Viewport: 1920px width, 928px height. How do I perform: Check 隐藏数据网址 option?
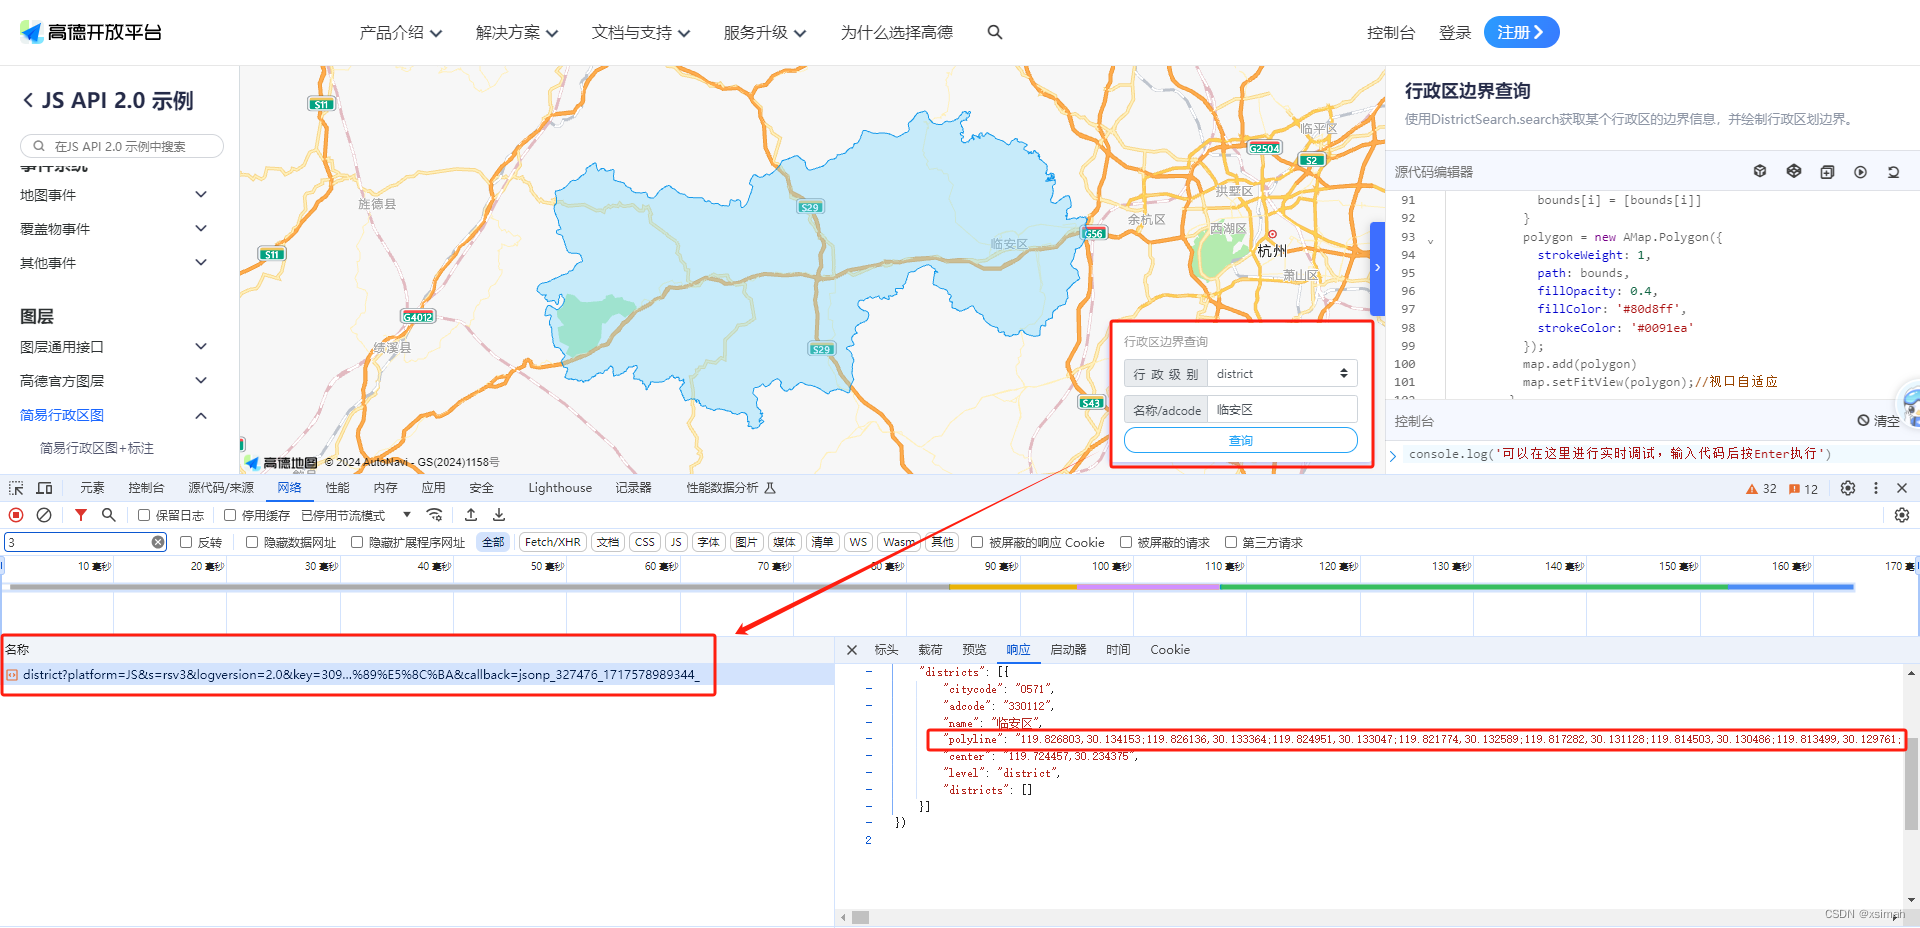click(x=252, y=542)
